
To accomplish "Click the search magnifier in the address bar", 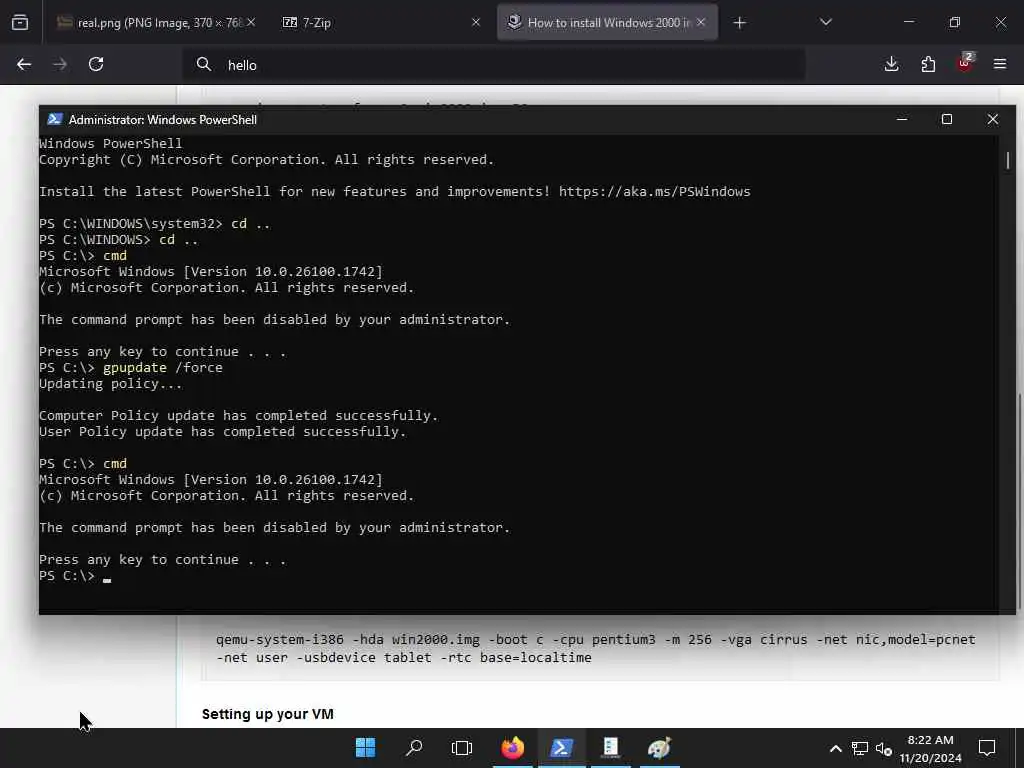I will click(204, 64).
